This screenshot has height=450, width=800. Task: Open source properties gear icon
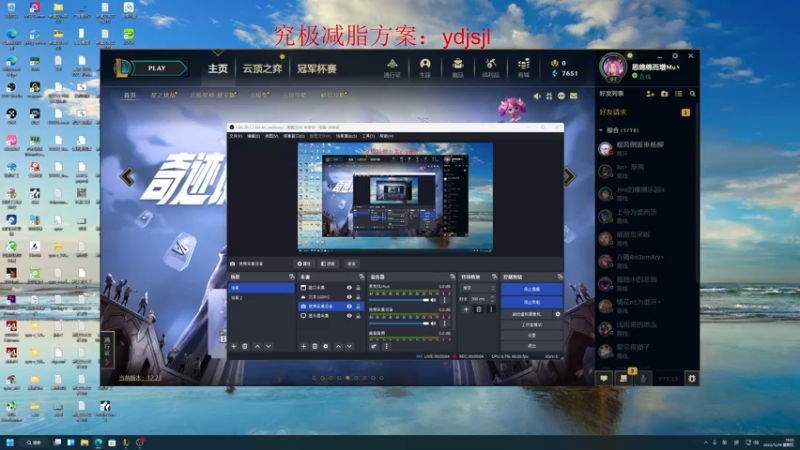(326, 346)
